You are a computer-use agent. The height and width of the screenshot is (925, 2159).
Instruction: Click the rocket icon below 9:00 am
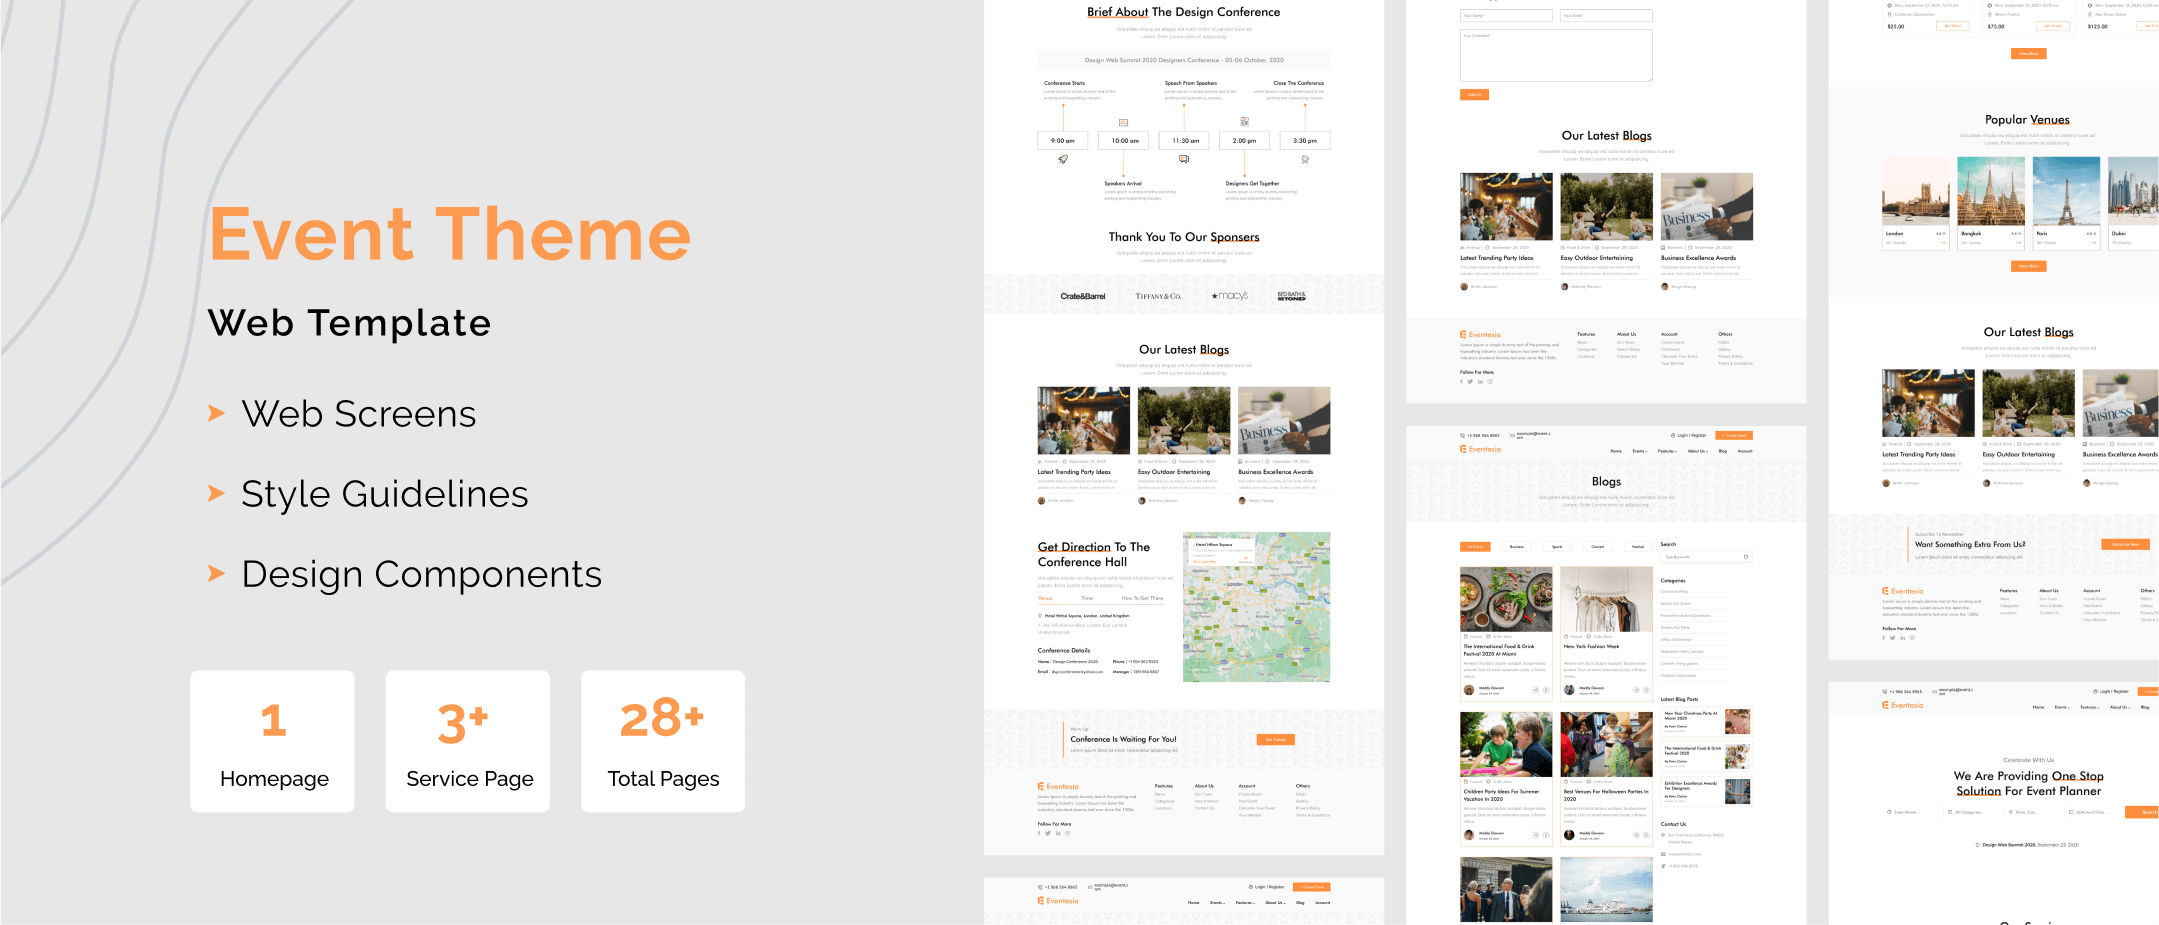1063,159
